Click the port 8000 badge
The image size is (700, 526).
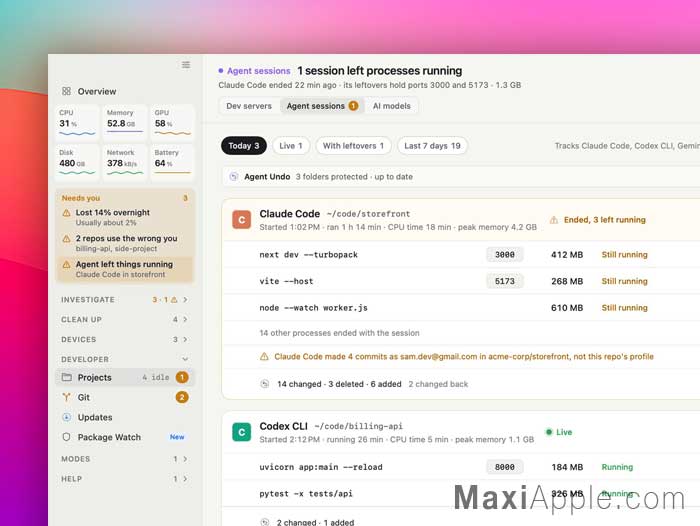[x=504, y=467]
